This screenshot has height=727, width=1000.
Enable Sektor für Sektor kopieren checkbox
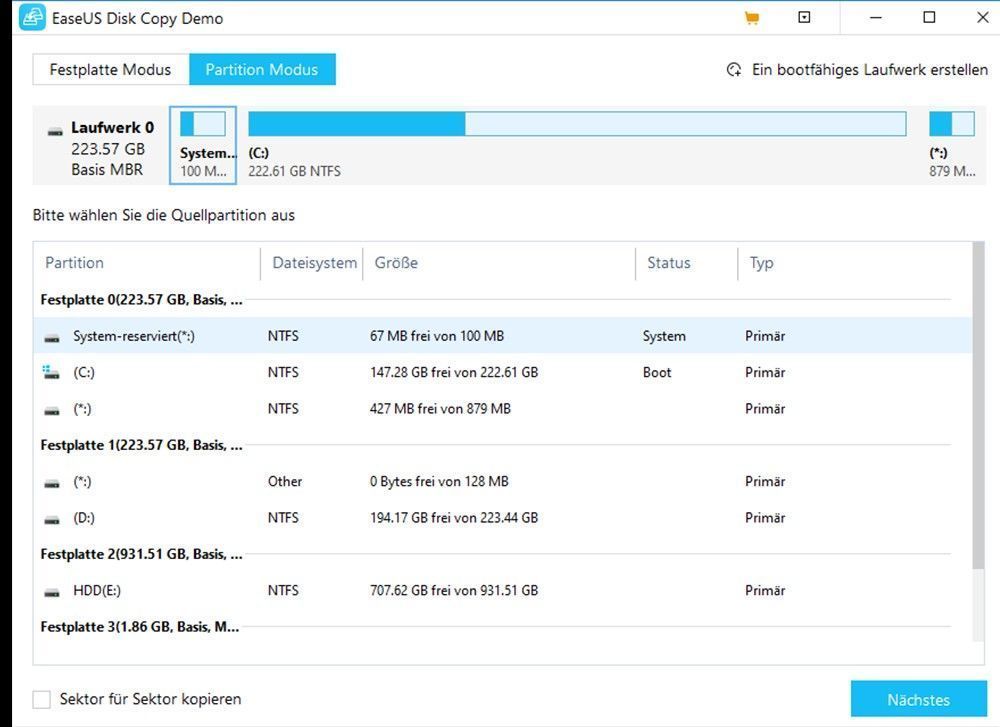click(41, 700)
